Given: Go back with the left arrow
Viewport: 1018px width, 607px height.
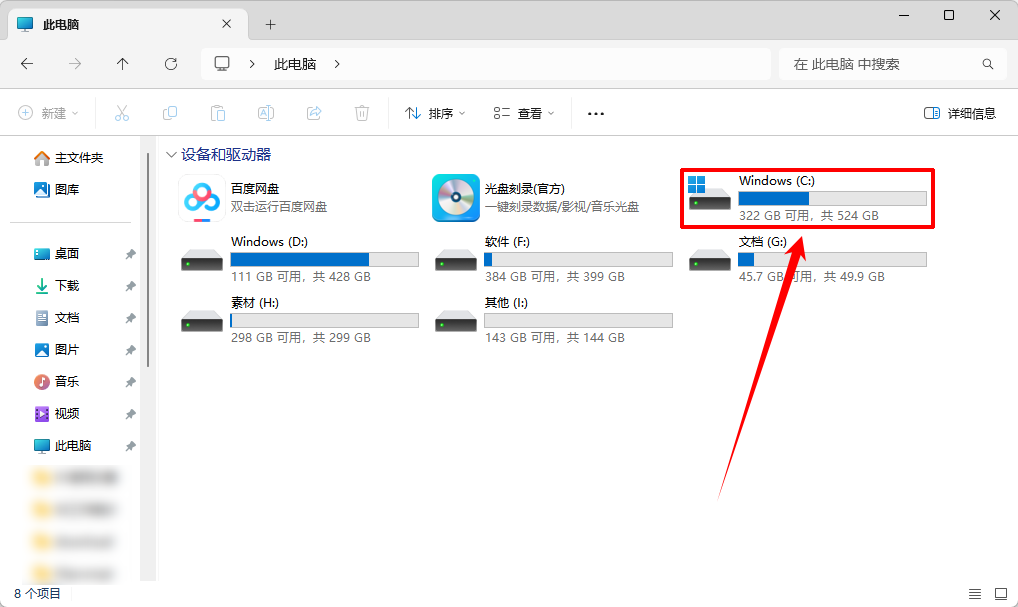Looking at the screenshot, I should pos(27,64).
